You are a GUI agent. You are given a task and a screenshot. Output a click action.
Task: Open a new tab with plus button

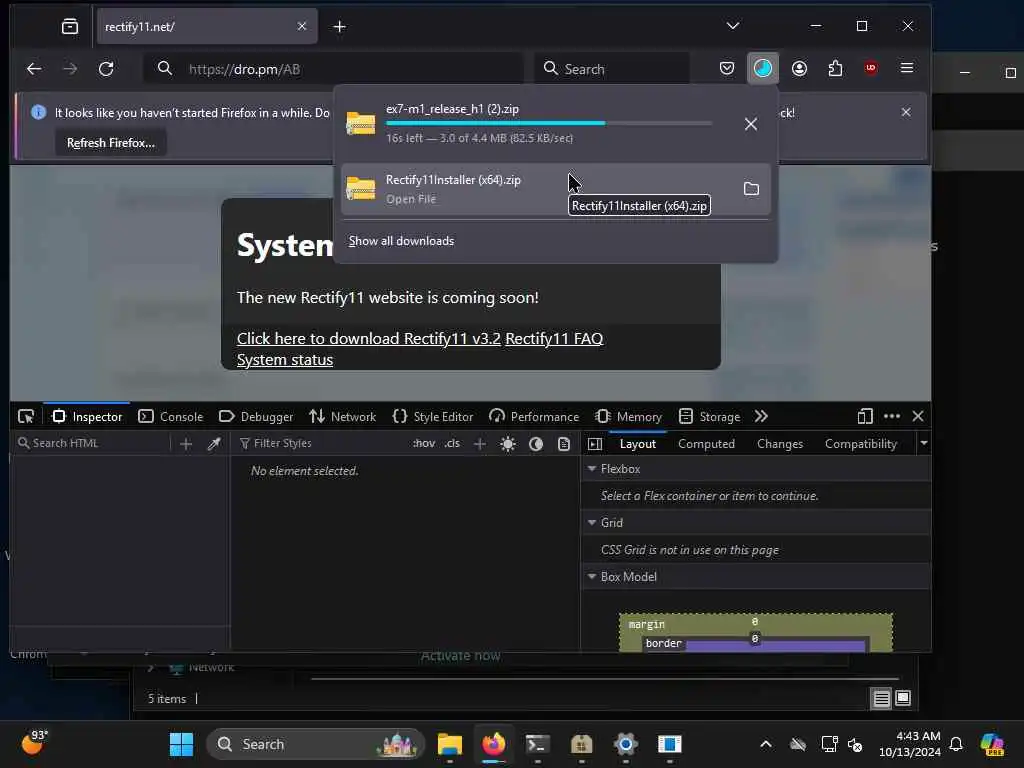340,27
